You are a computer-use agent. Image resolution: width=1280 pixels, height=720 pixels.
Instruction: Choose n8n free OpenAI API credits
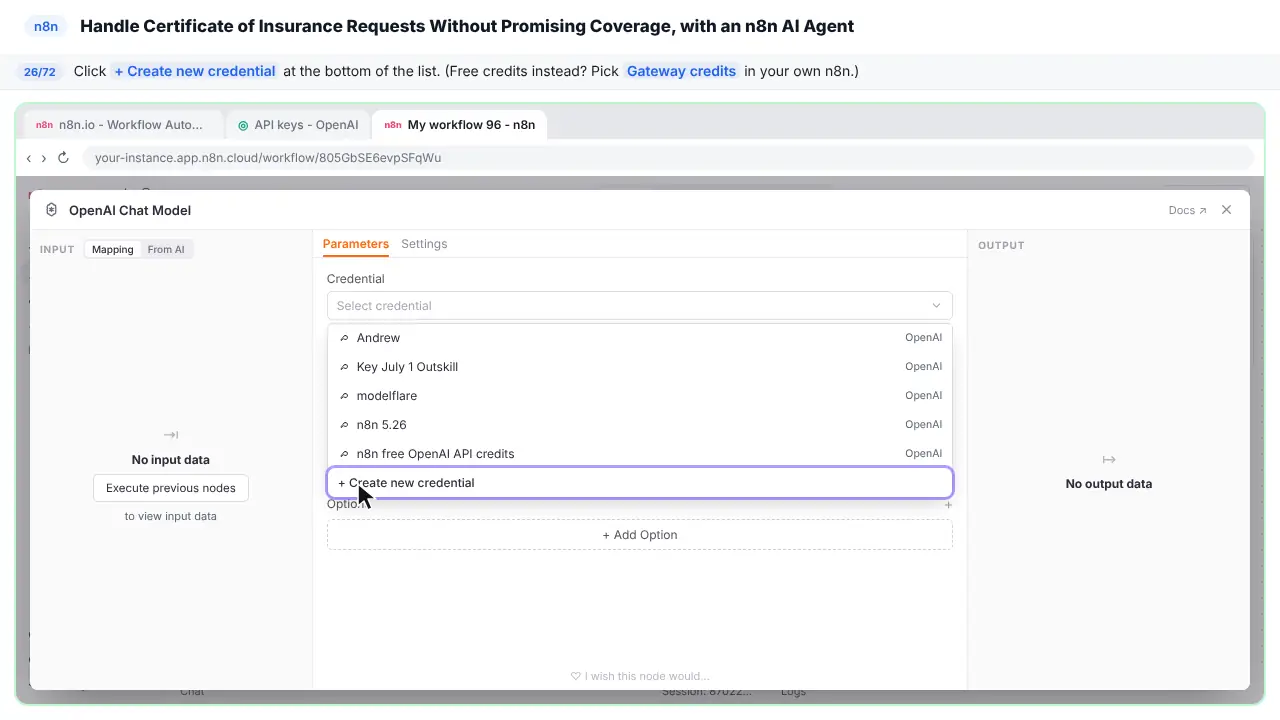click(x=640, y=454)
